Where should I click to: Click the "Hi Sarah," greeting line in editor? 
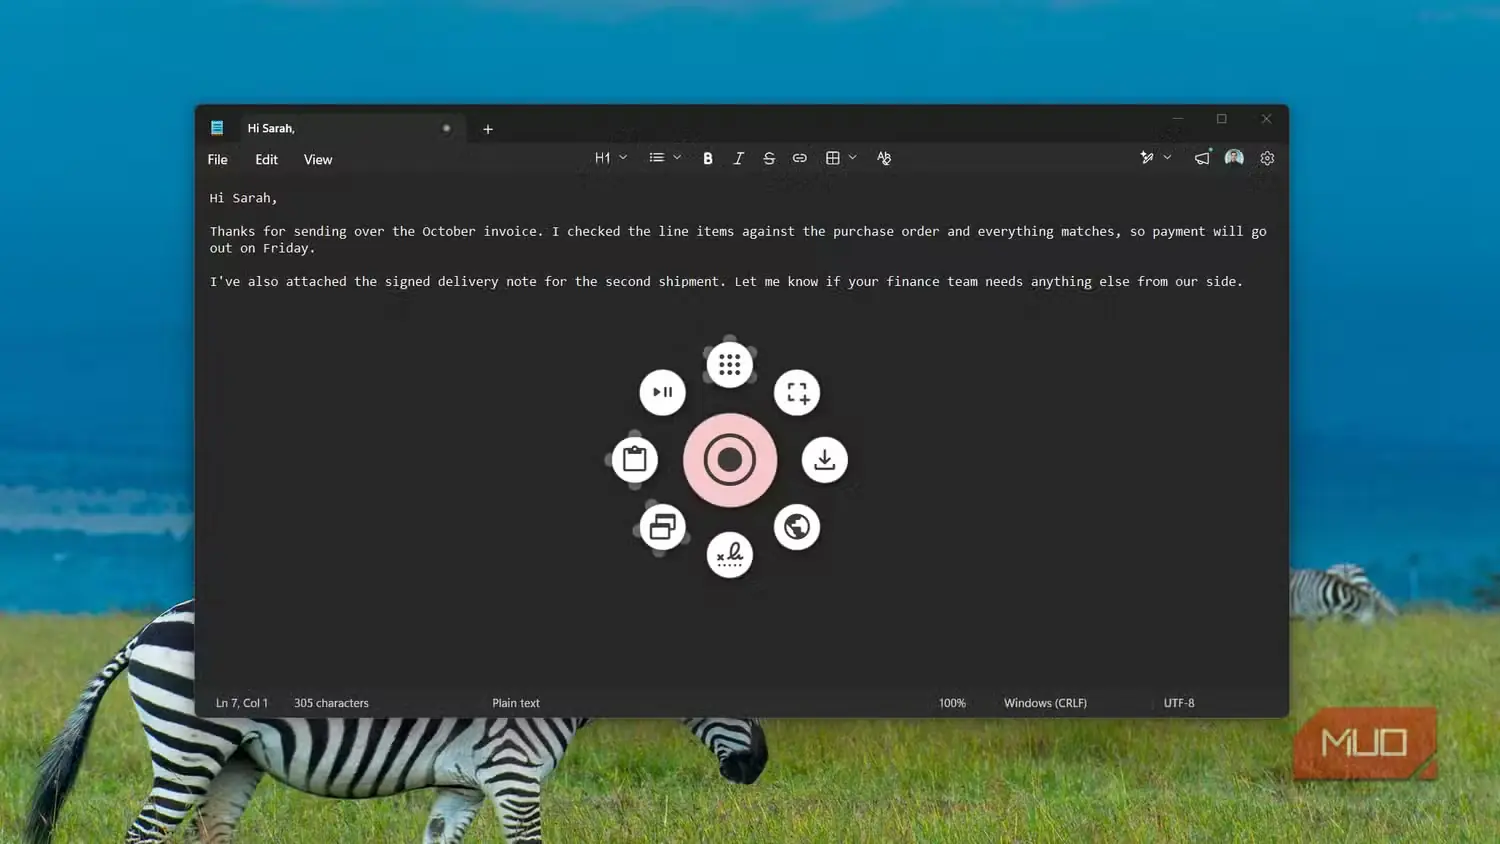pos(243,198)
